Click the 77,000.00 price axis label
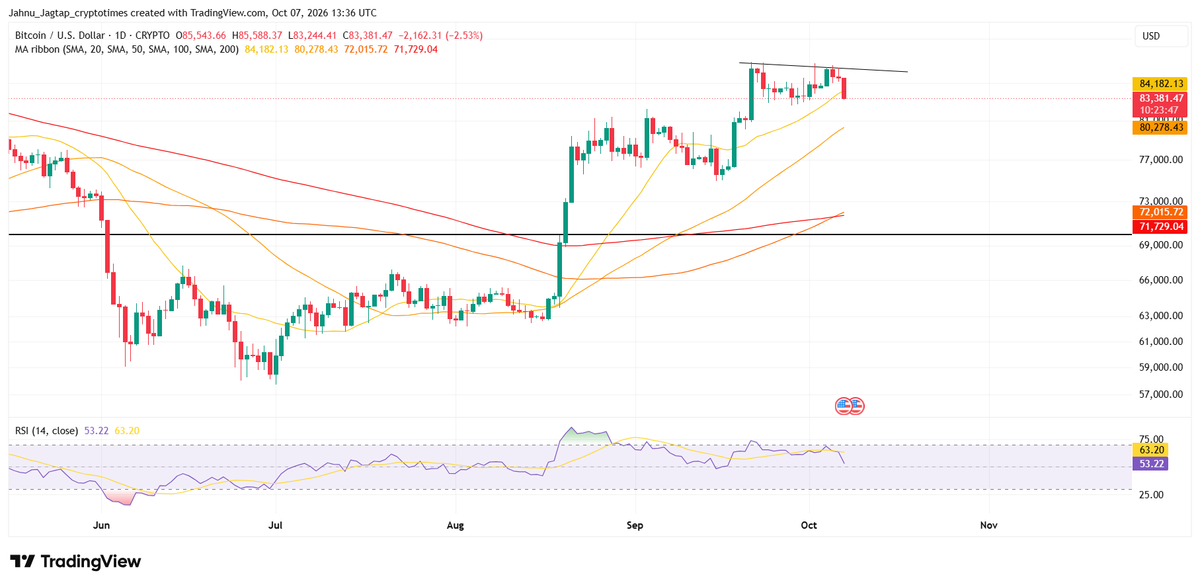 click(1161, 160)
